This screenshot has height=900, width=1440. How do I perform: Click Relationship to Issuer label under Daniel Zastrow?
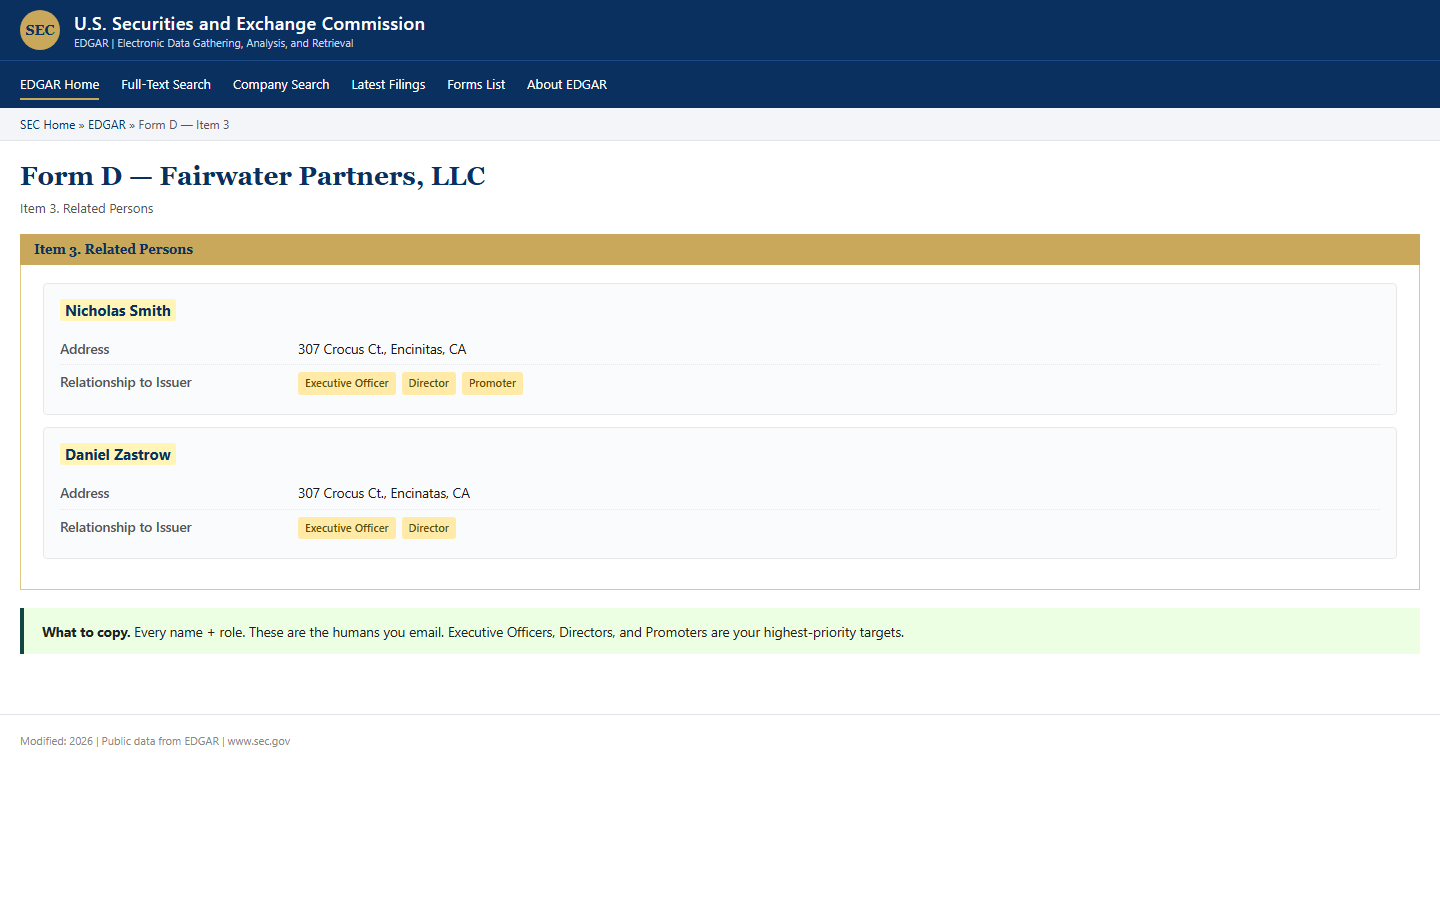[126, 527]
